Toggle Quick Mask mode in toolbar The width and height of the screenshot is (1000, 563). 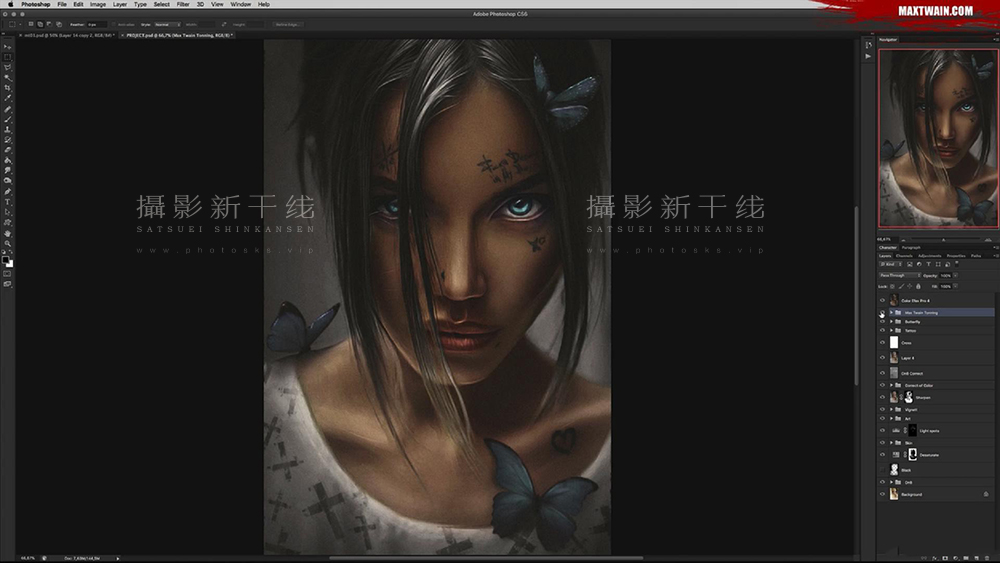[x=7, y=274]
